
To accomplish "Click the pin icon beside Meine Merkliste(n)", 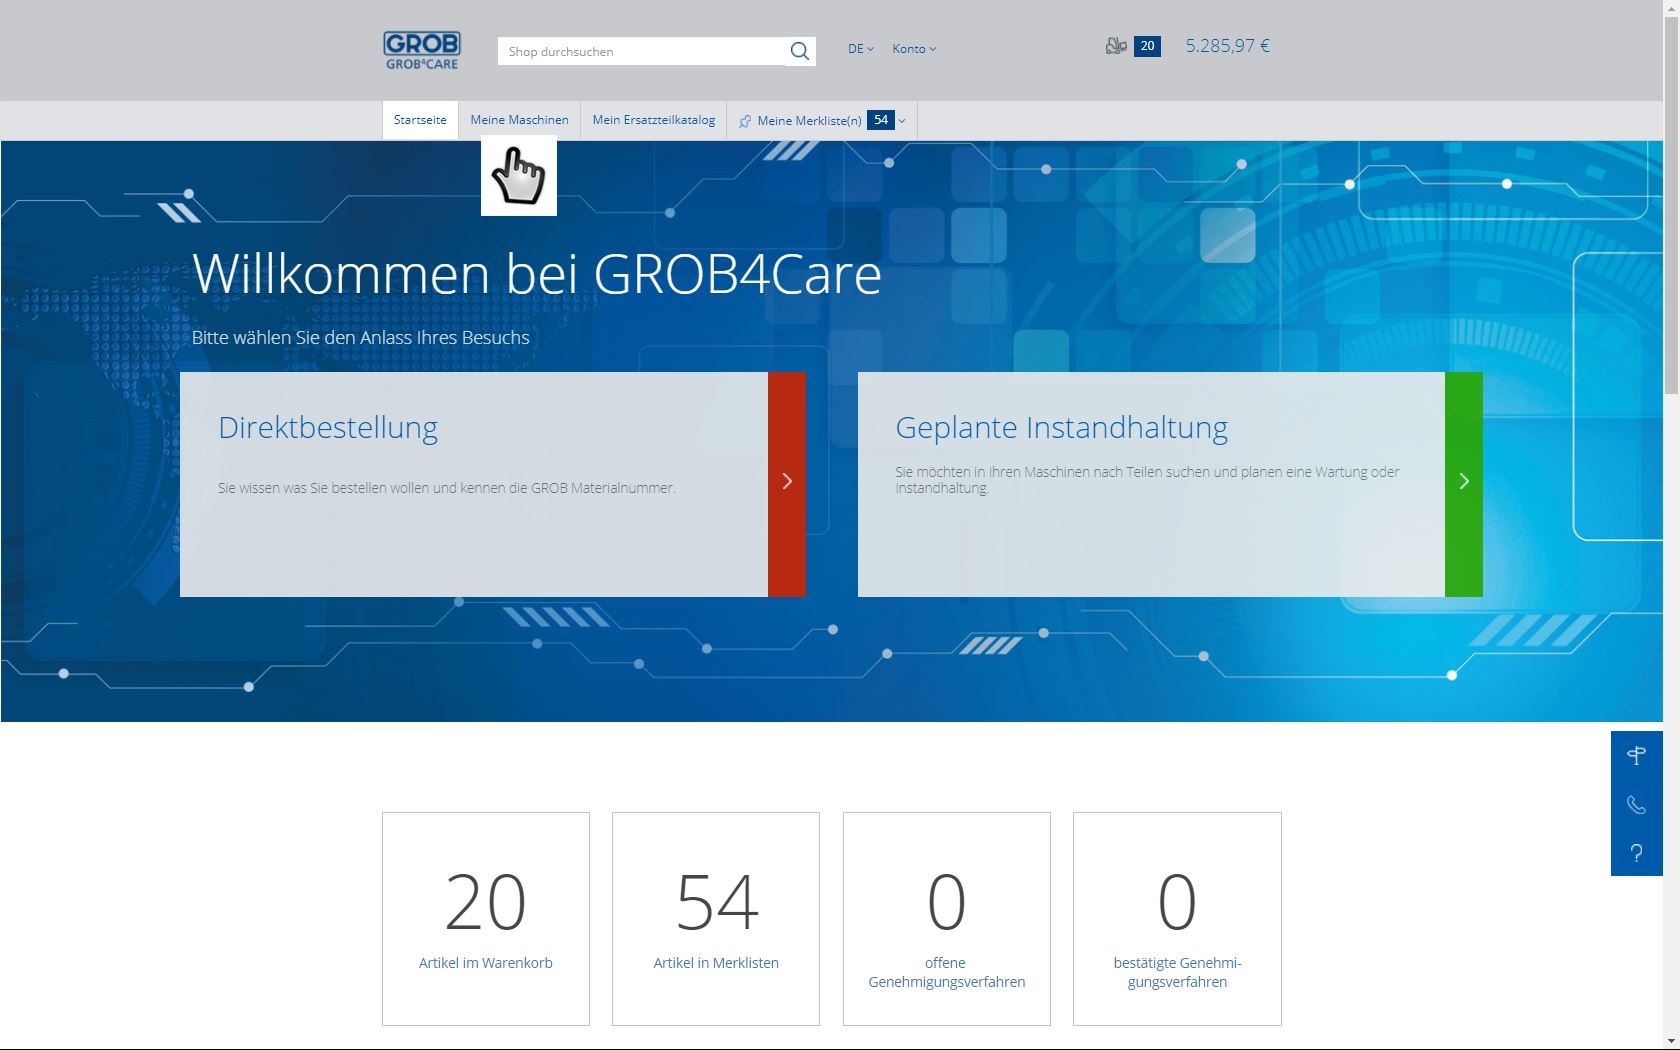I will point(745,121).
